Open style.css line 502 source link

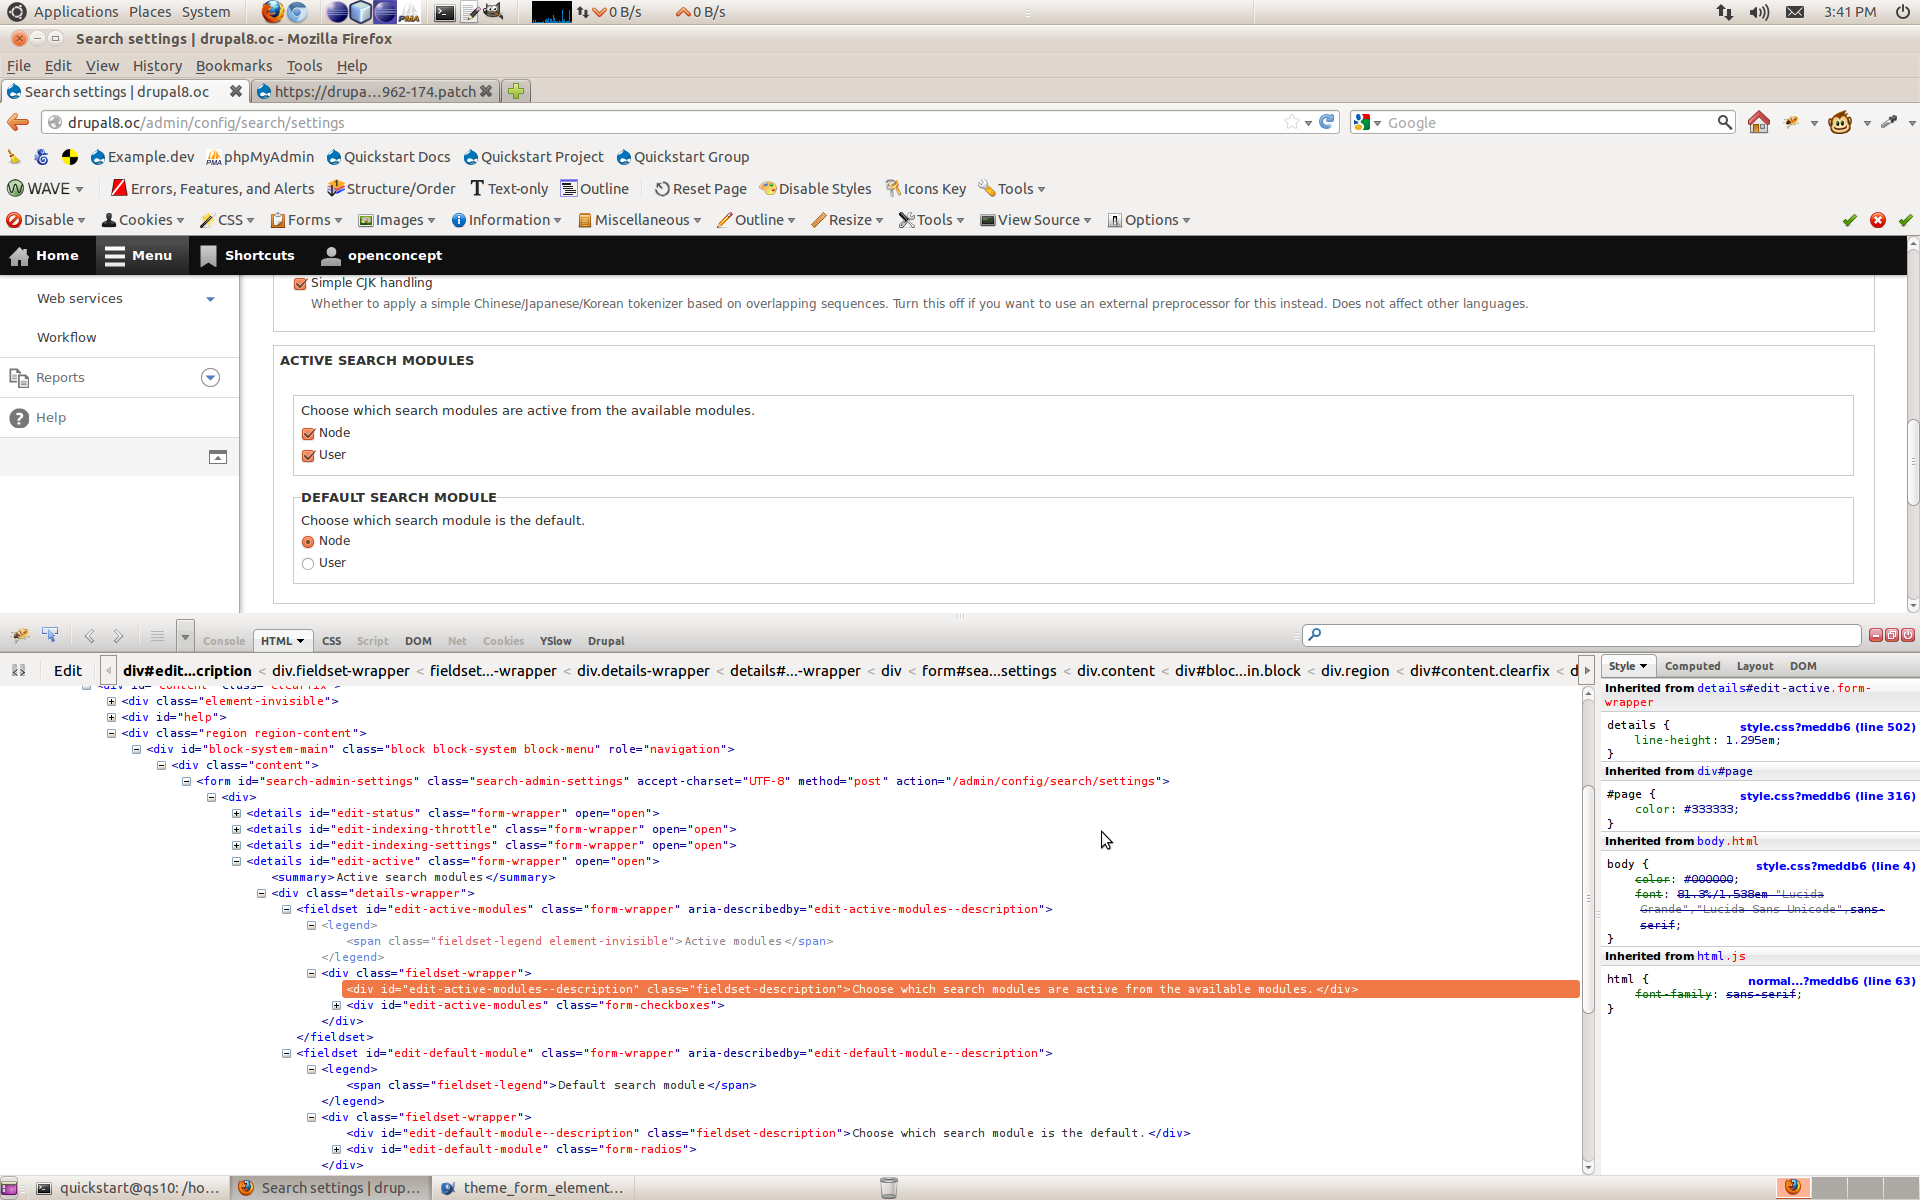1827,727
